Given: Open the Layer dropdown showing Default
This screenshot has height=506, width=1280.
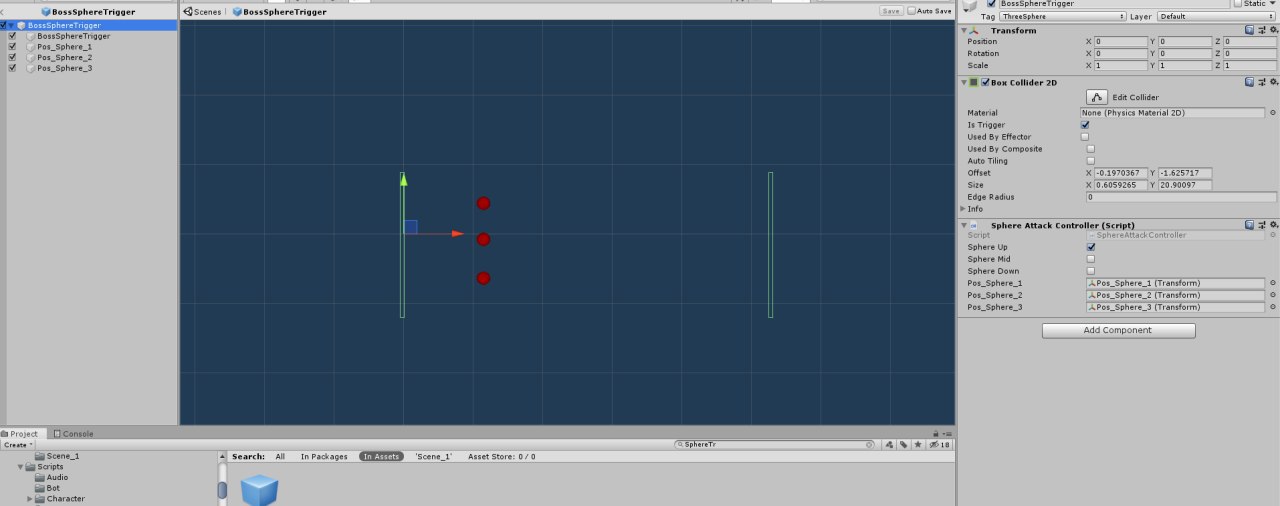Looking at the screenshot, I should pyautogui.click(x=1216, y=17).
